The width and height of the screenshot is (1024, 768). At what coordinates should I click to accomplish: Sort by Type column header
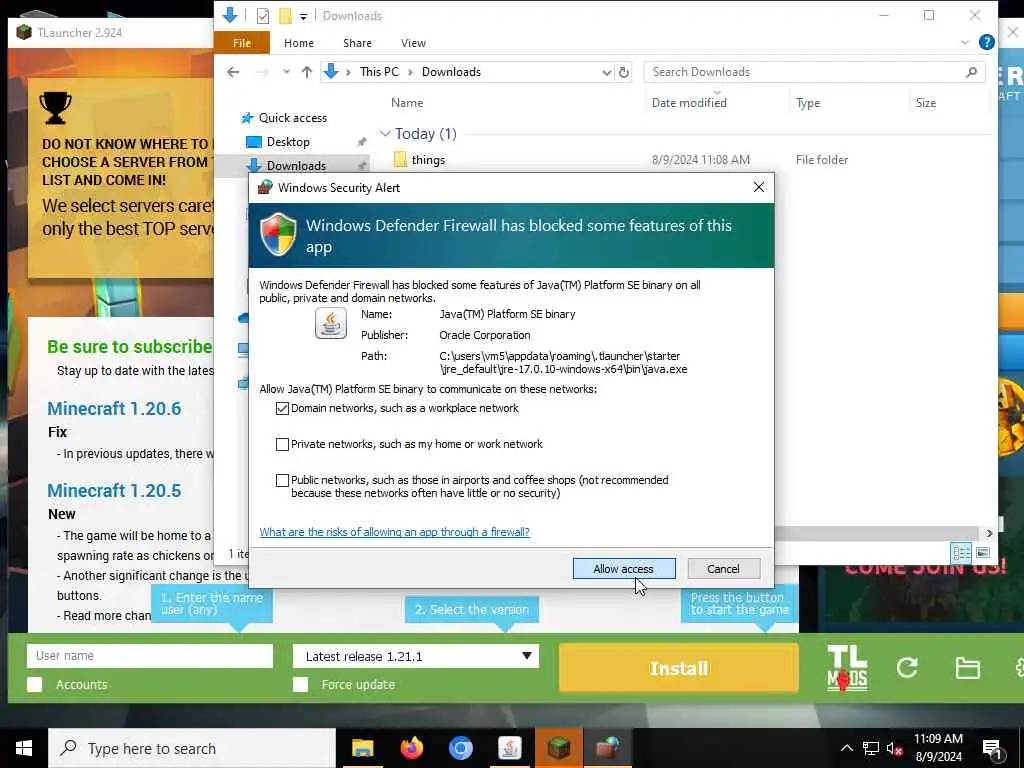pos(807,103)
